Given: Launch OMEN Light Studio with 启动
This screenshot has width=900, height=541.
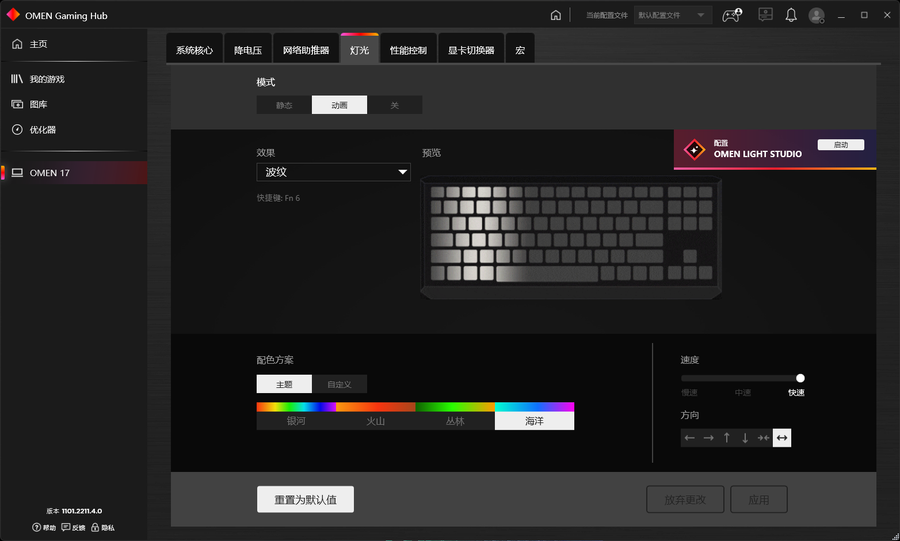Looking at the screenshot, I should (x=841, y=145).
